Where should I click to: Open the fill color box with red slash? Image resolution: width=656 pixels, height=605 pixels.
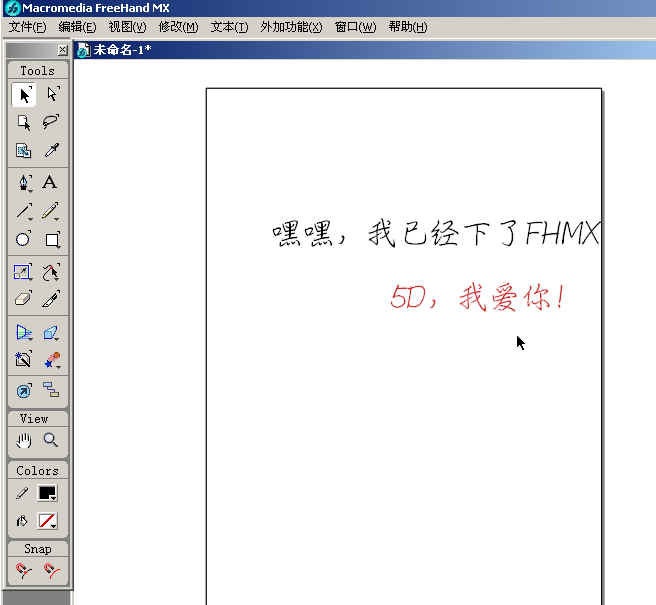(47, 521)
